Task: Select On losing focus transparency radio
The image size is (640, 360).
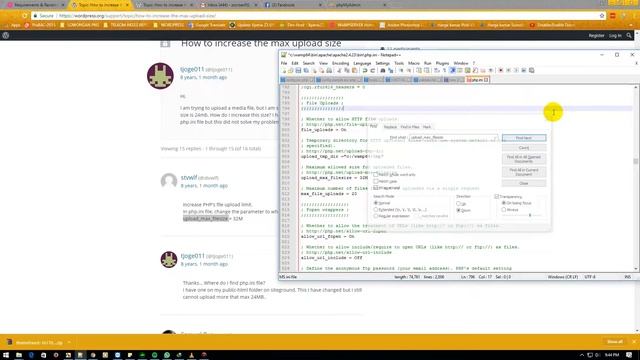Action: coord(504,203)
